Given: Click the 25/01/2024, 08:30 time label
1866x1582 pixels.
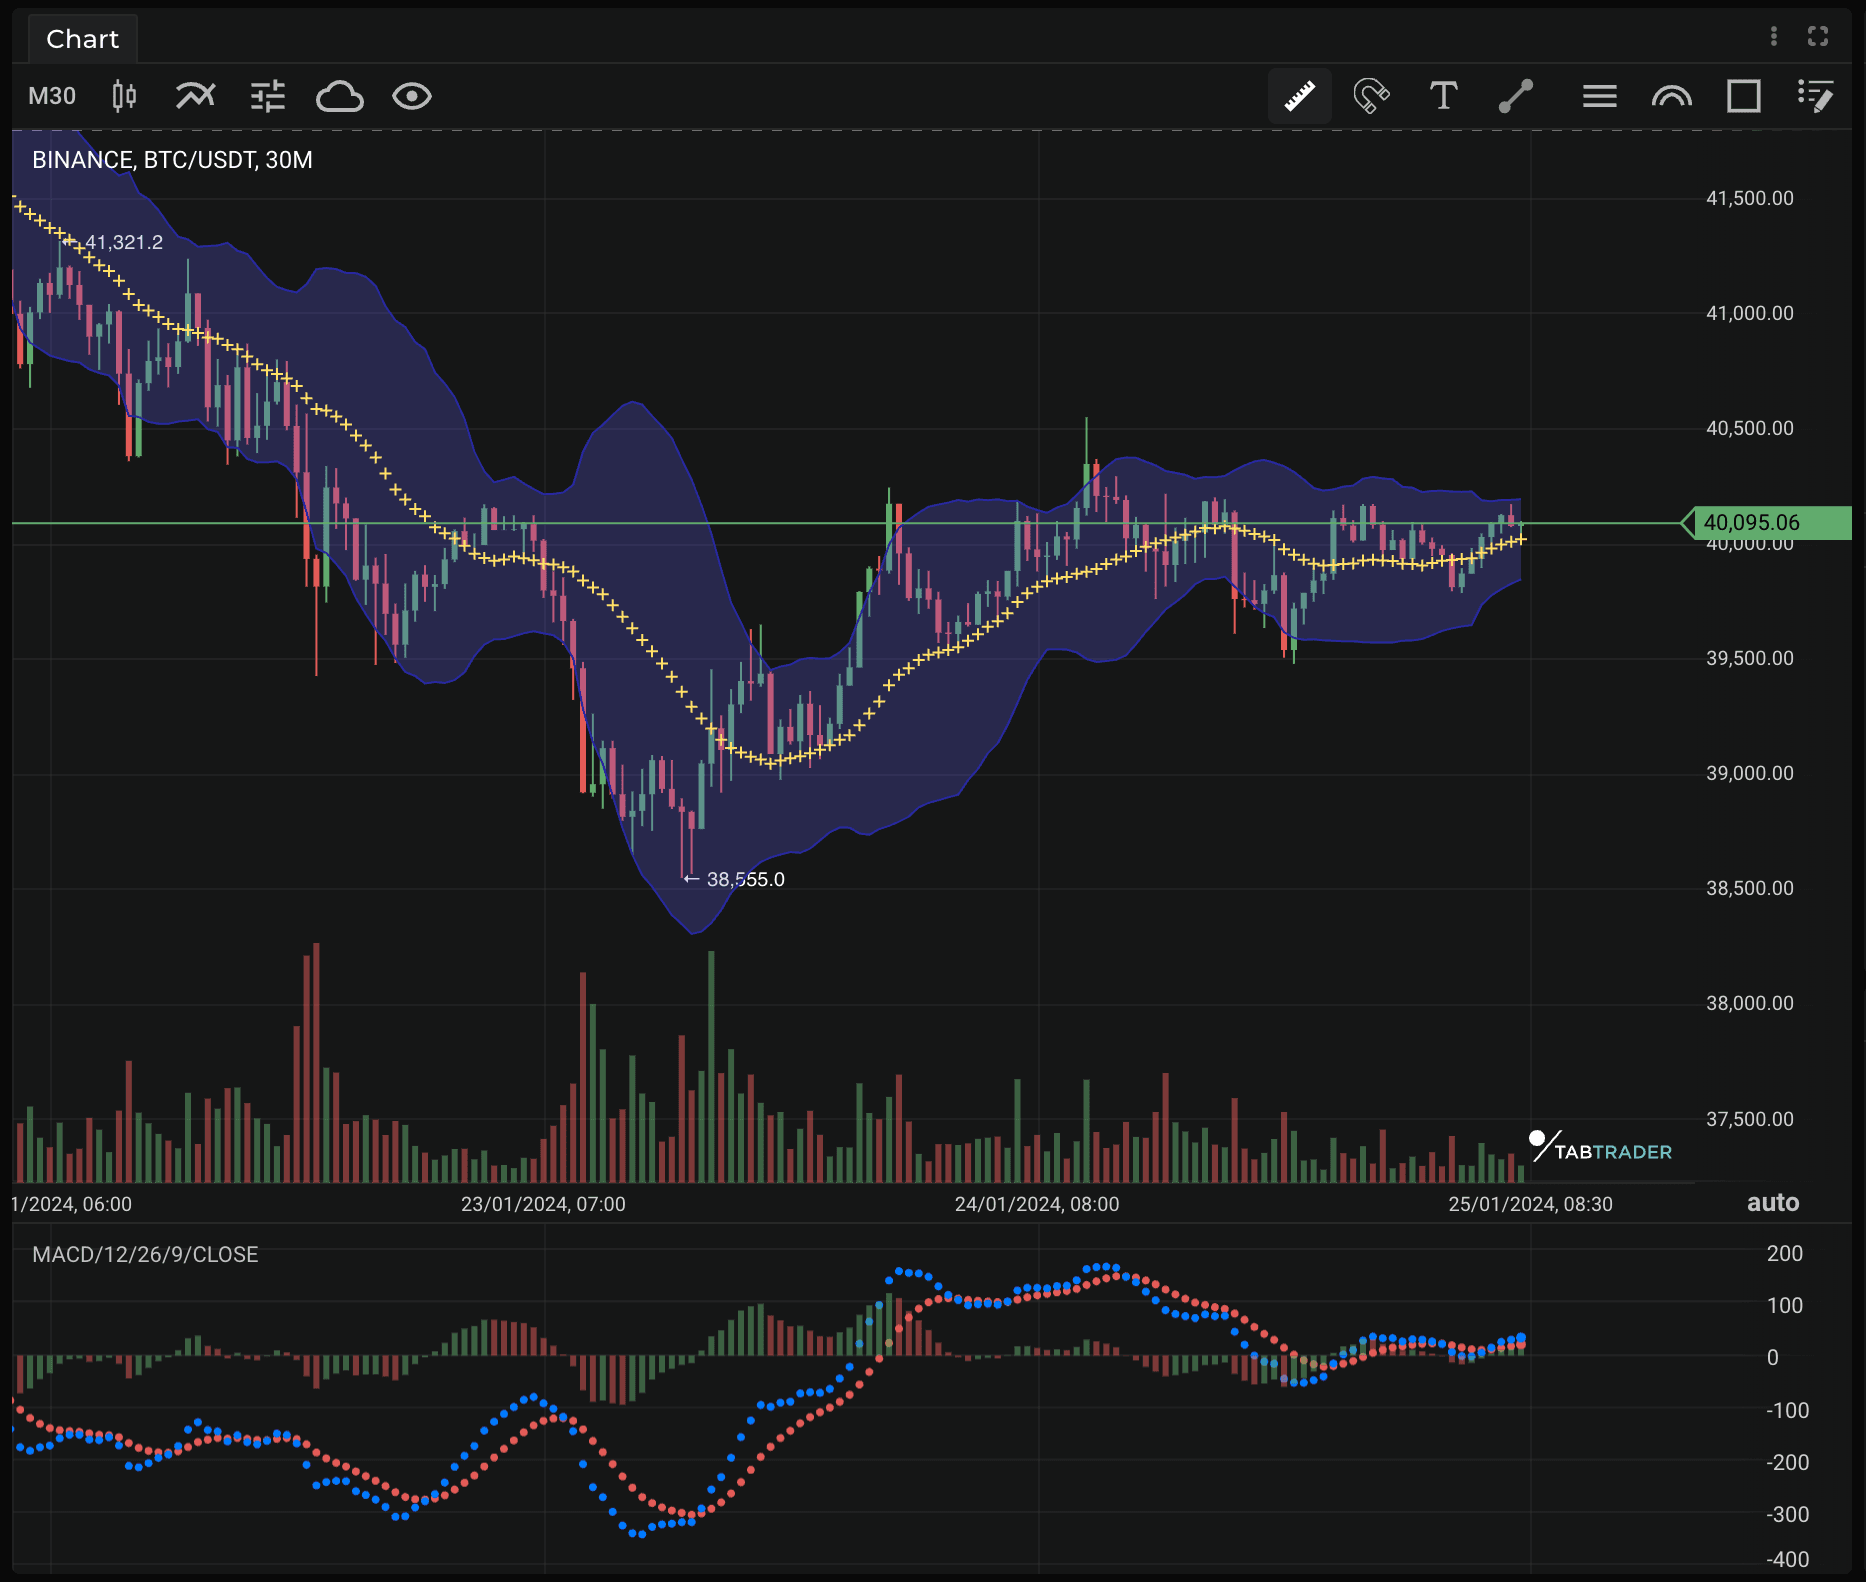Looking at the screenshot, I should [1531, 1204].
